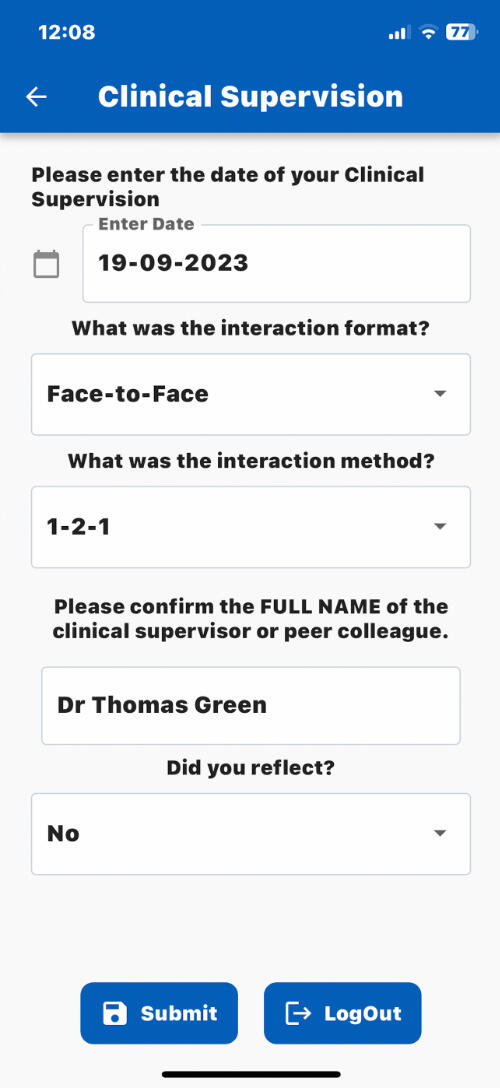Tap the Clinical Supervision header title
Screen dimensions: 500x1088
coord(250,96)
